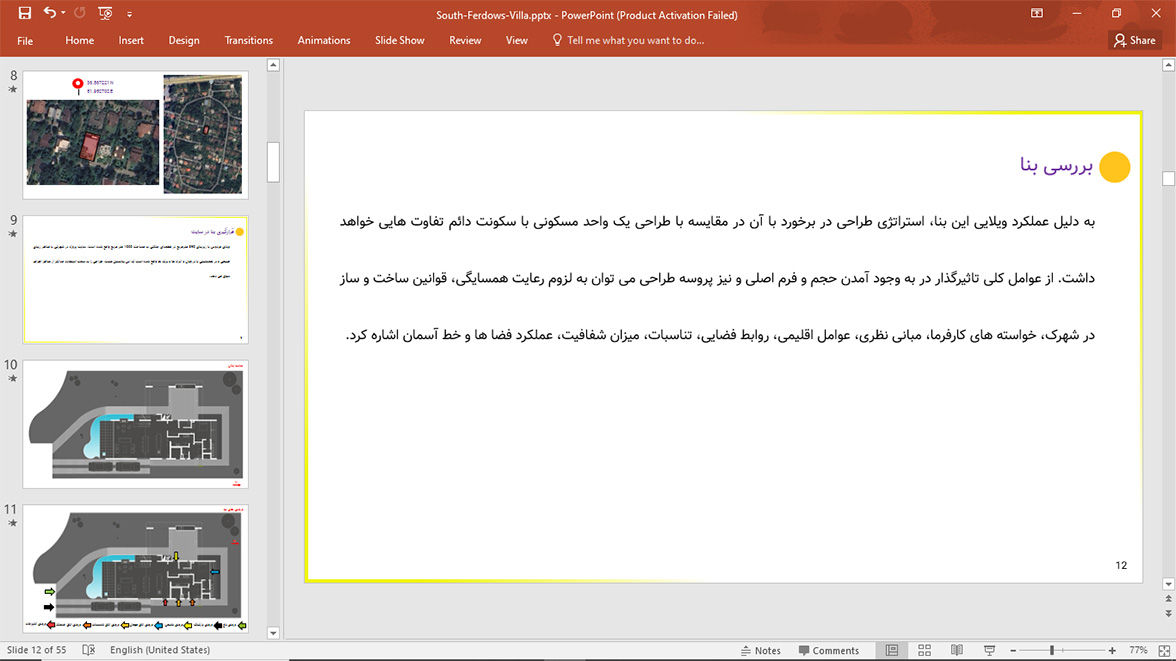
Task: Open the Design ribbon tab
Action: (184, 41)
